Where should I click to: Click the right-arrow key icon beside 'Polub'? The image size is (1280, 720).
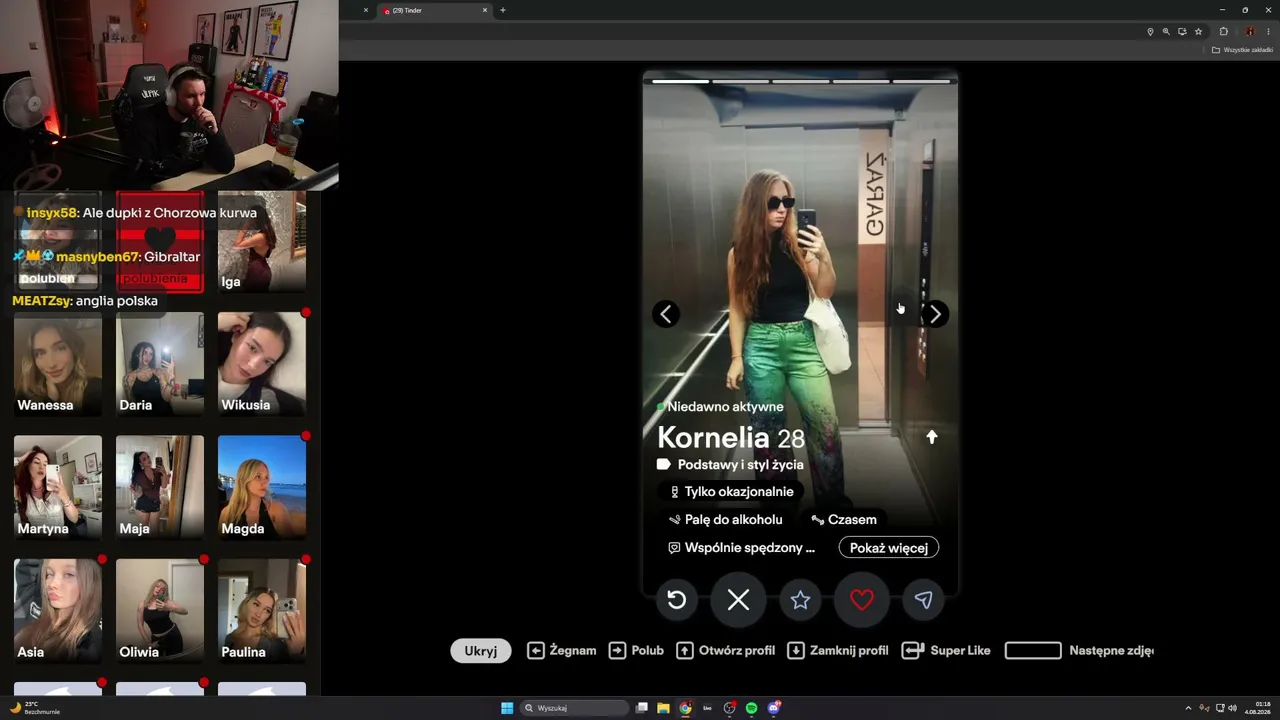pos(618,650)
